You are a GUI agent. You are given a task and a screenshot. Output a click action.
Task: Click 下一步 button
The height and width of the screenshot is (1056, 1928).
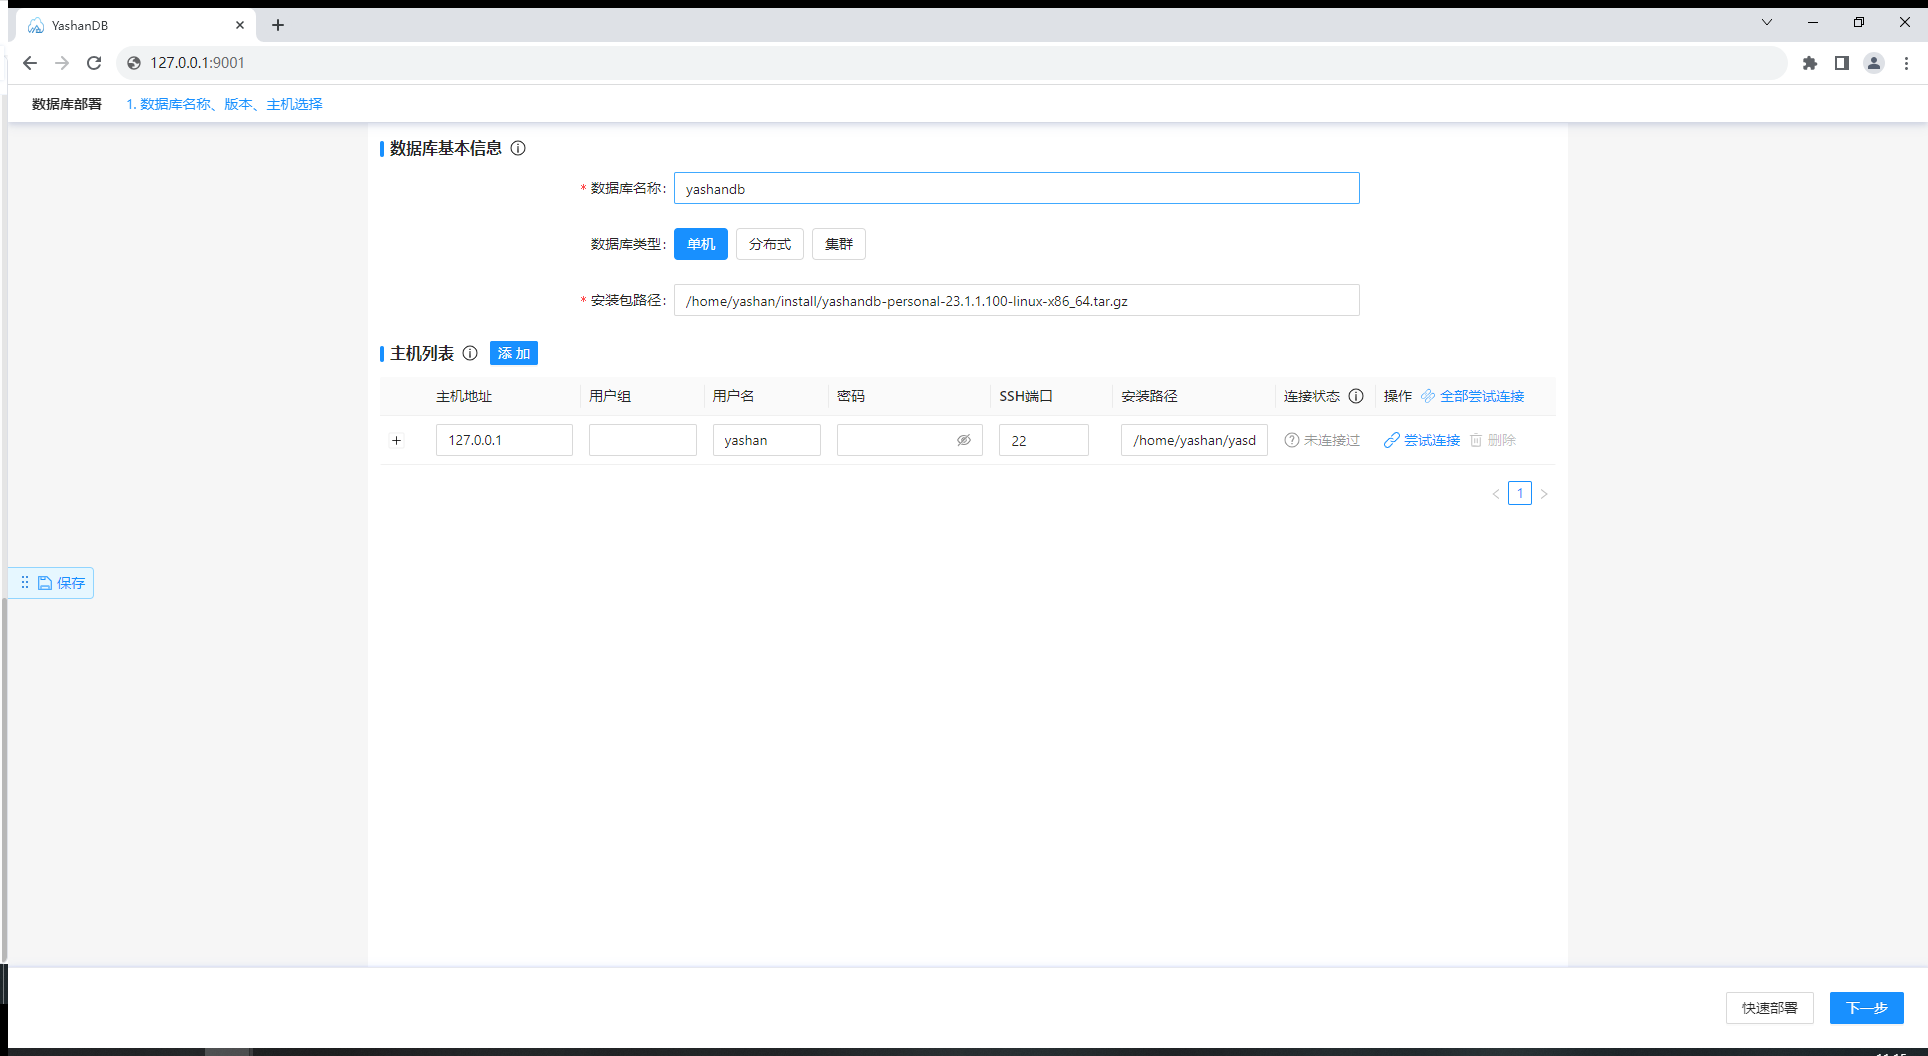pos(1867,1008)
